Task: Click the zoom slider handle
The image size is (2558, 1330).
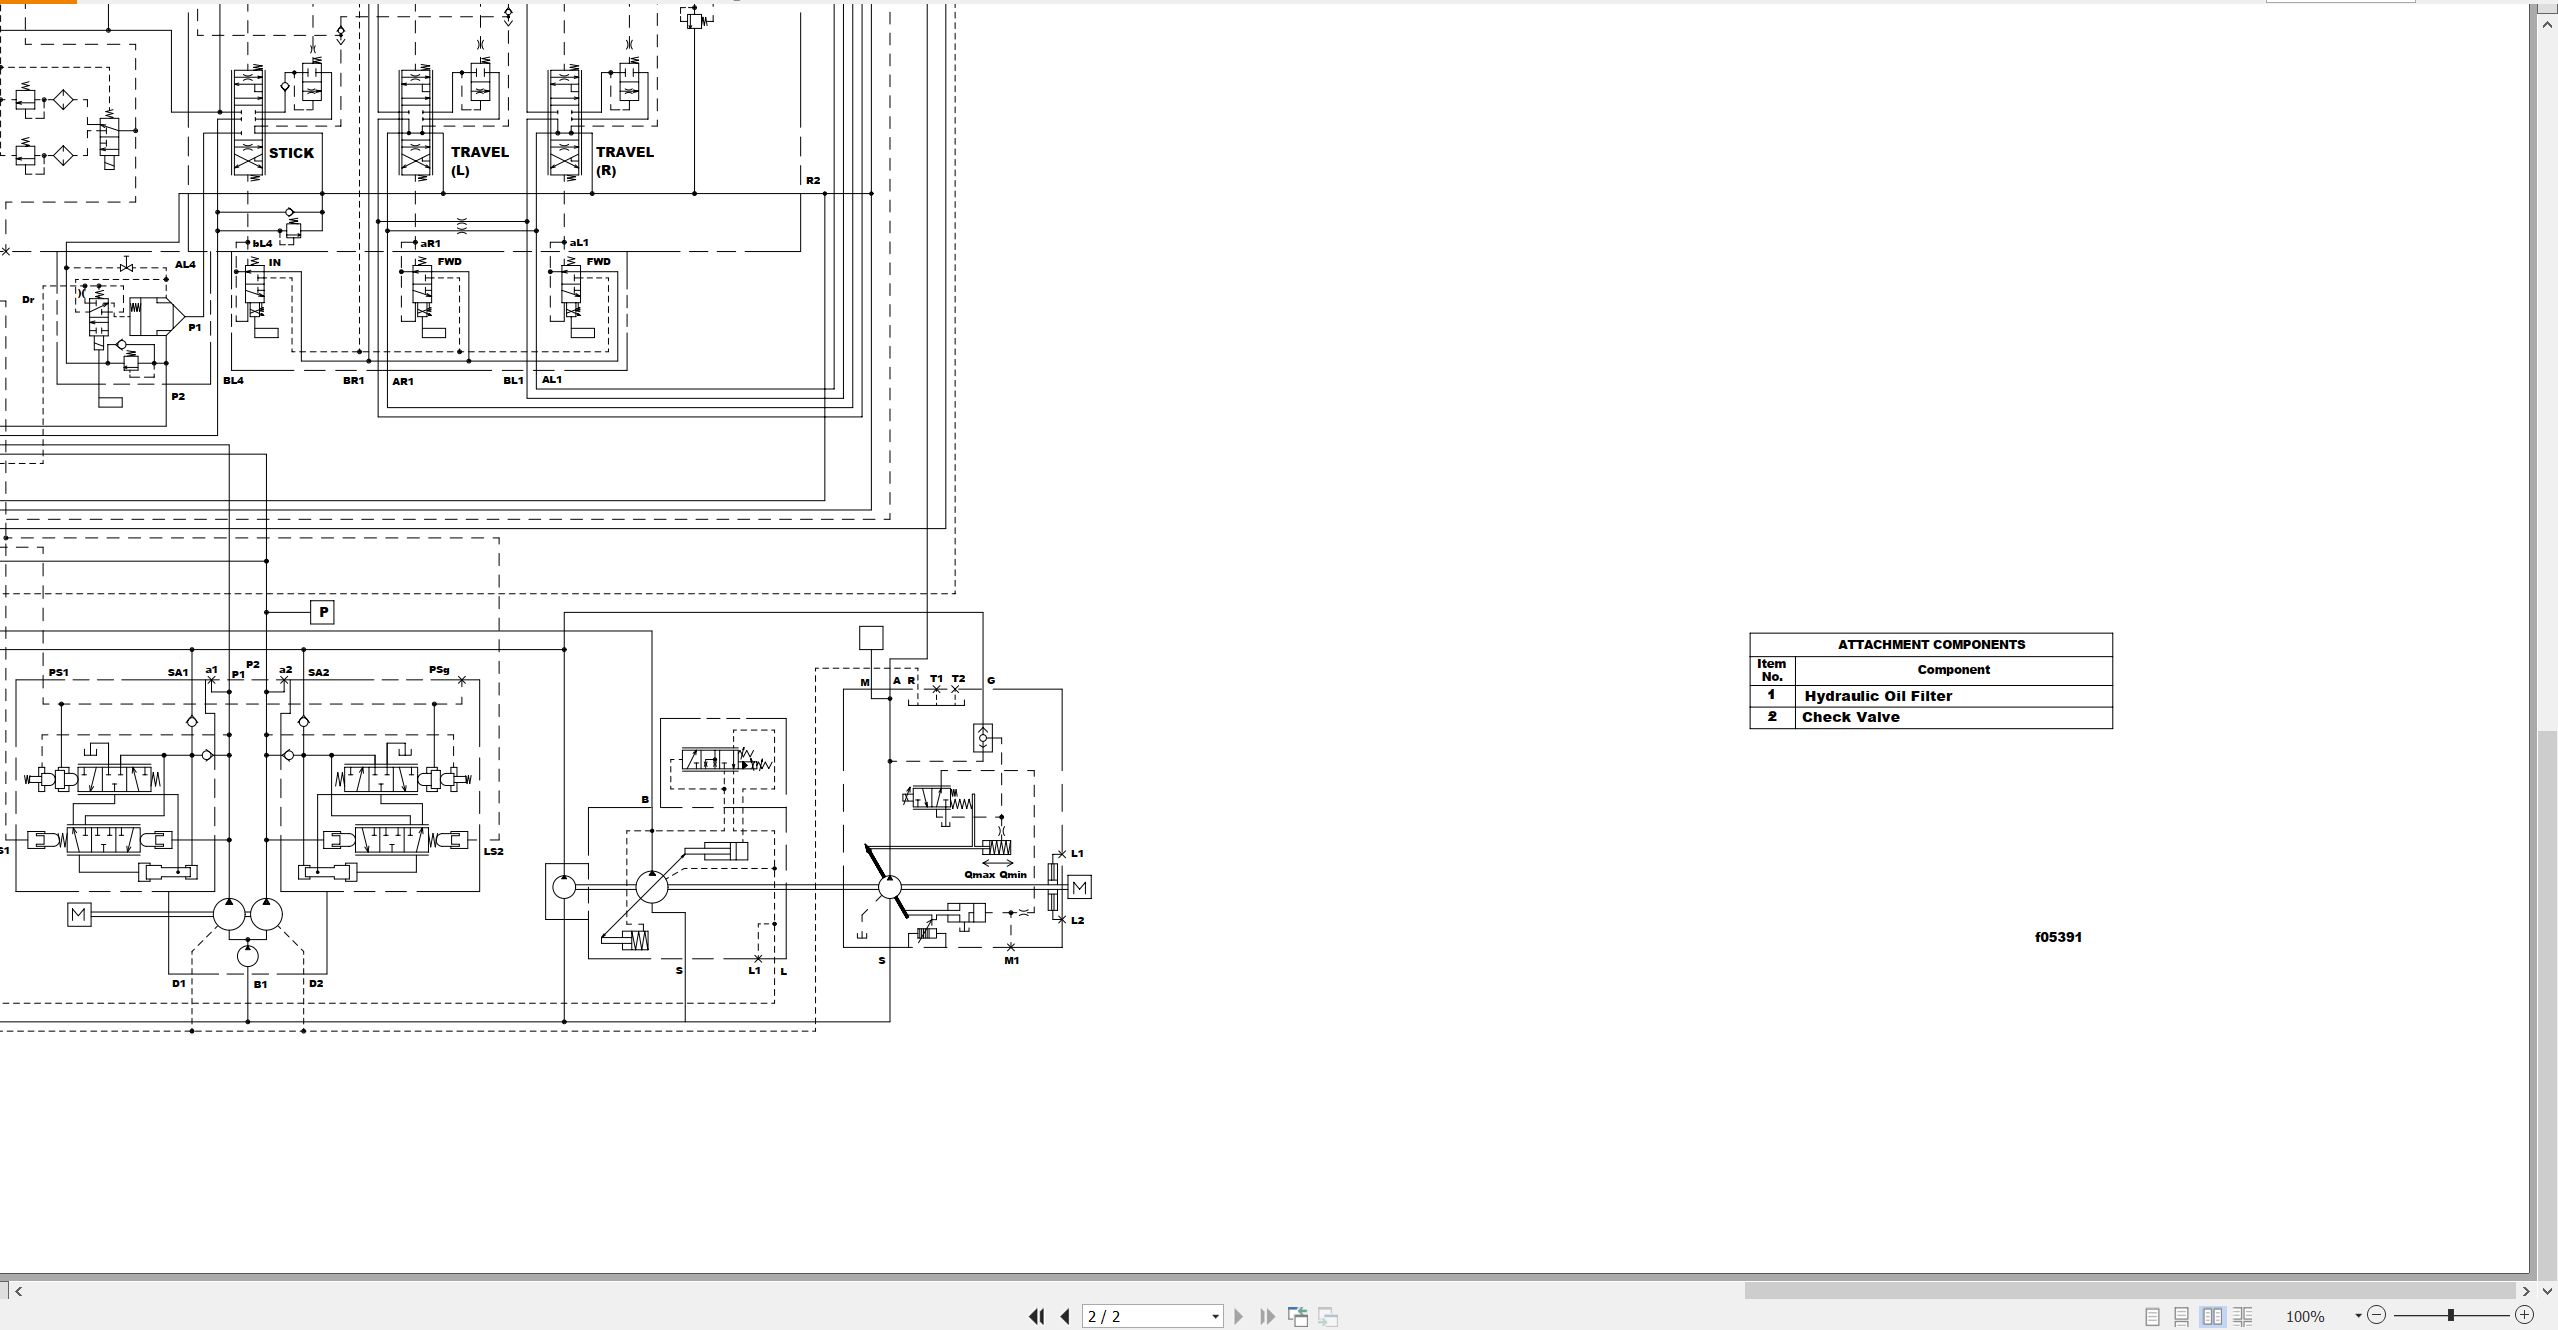Action: point(2451,1315)
